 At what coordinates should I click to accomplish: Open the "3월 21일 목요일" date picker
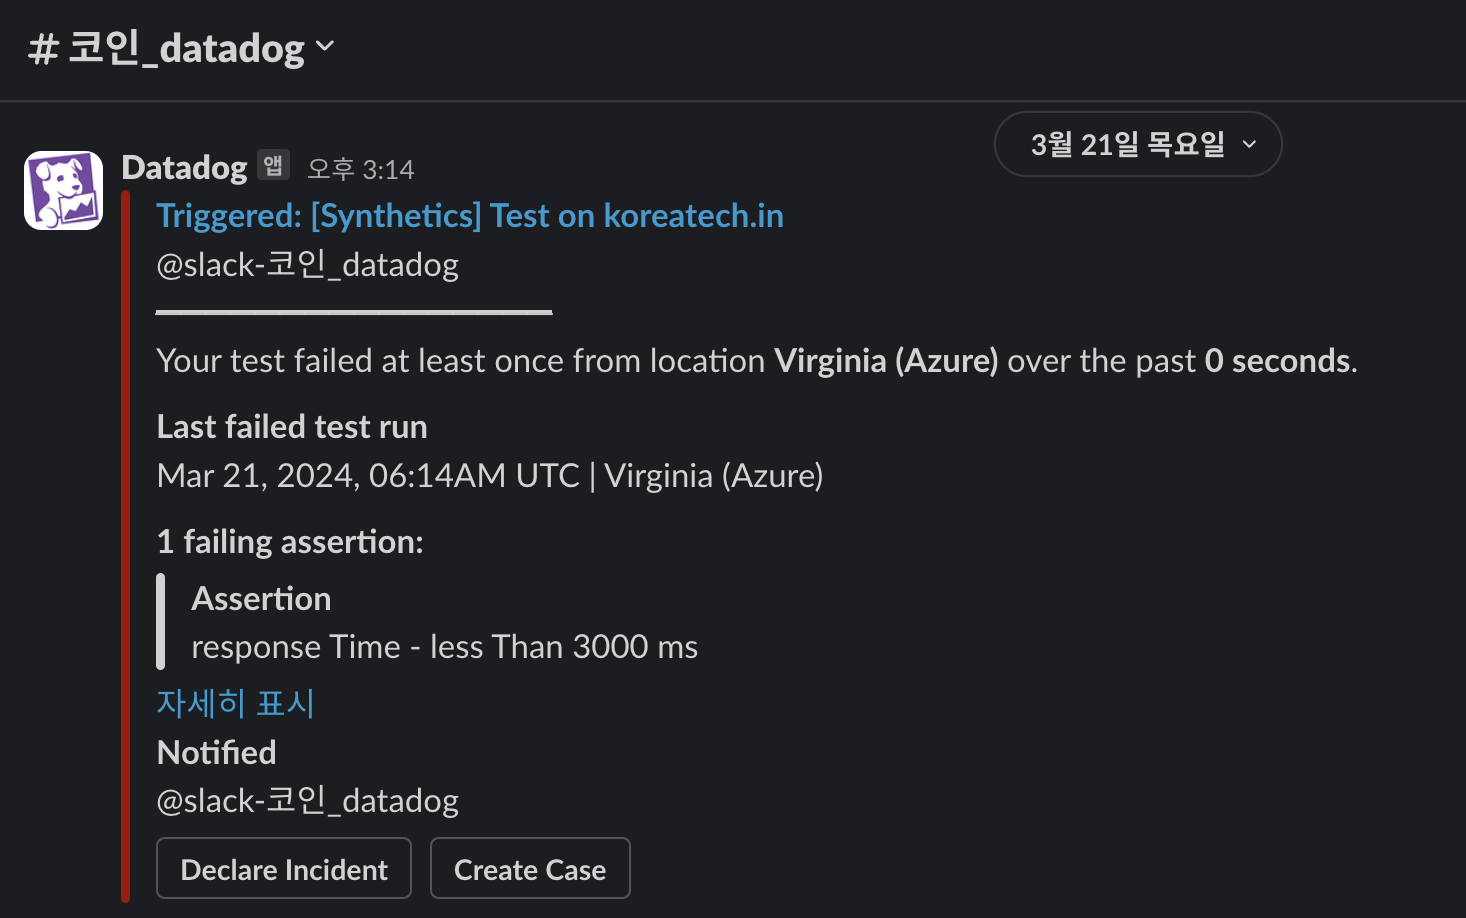[1127, 144]
